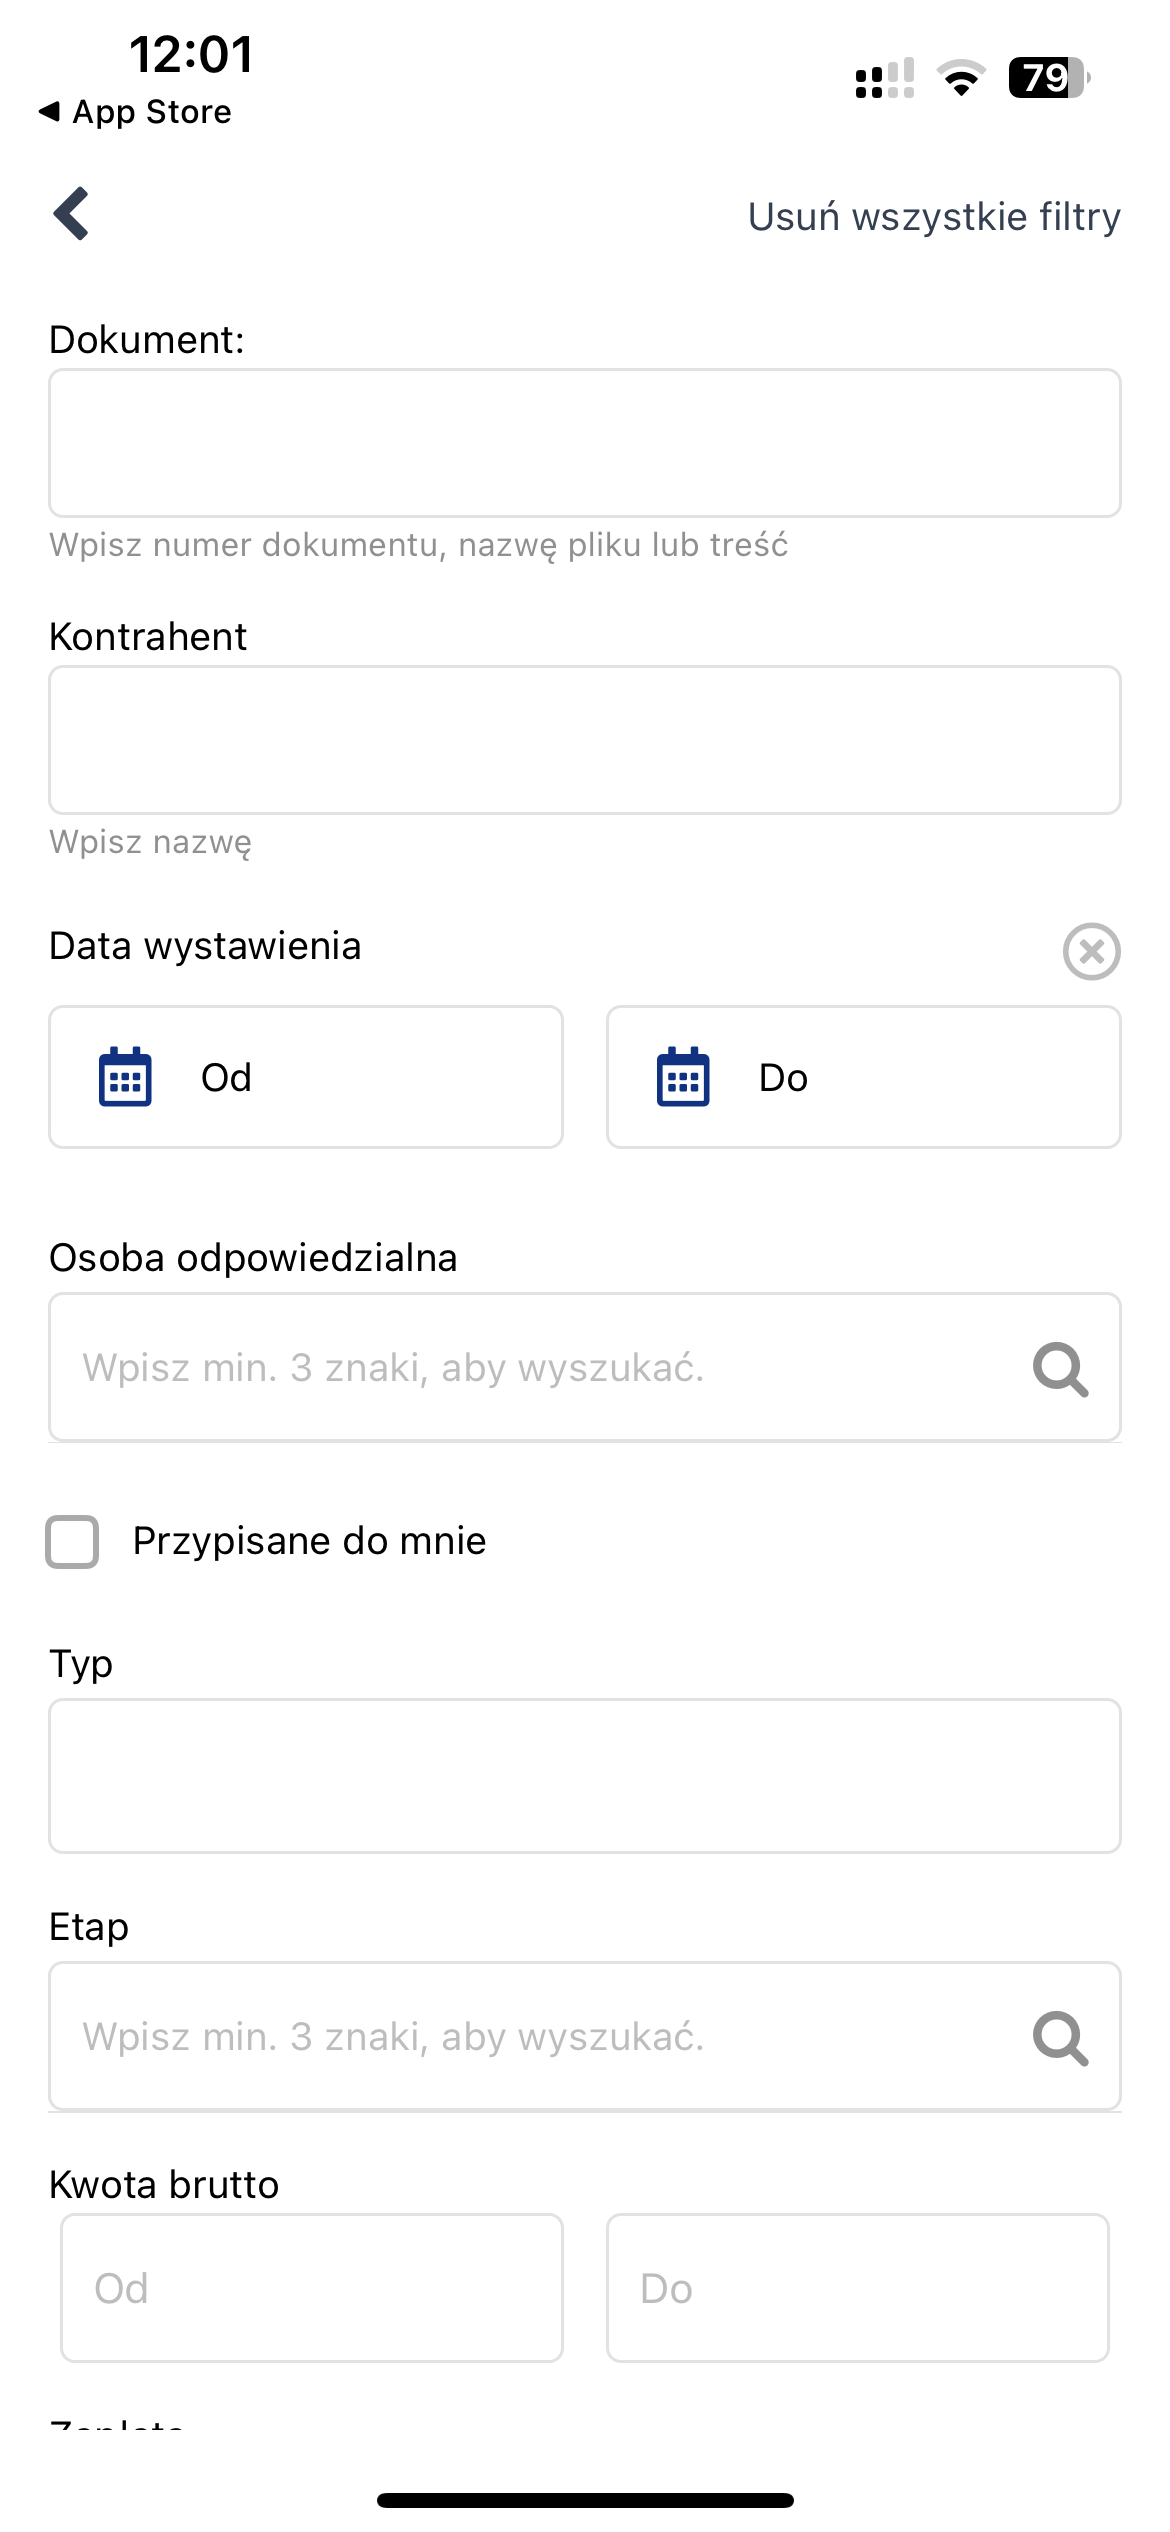Tap the Wi-Fi status icon
Screen dimensions: 1170x2532
pos(961,77)
